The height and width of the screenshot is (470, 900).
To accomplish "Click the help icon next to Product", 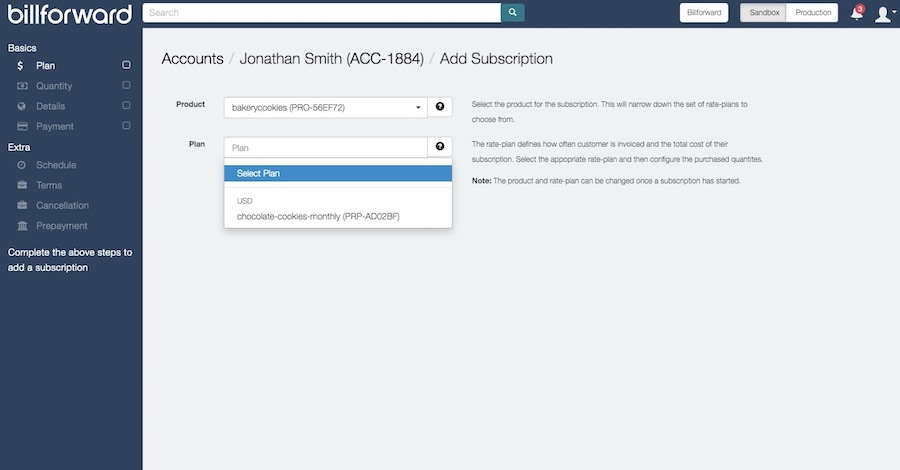I will [x=440, y=107].
